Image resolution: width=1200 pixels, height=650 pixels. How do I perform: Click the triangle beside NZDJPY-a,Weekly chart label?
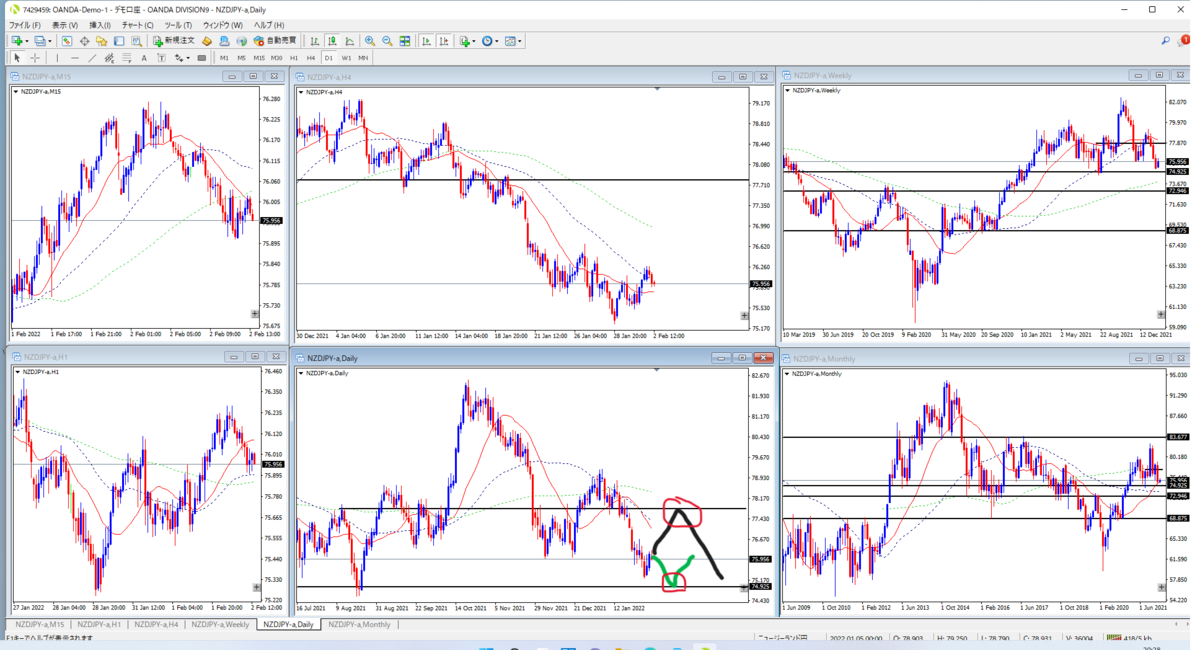click(x=787, y=91)
